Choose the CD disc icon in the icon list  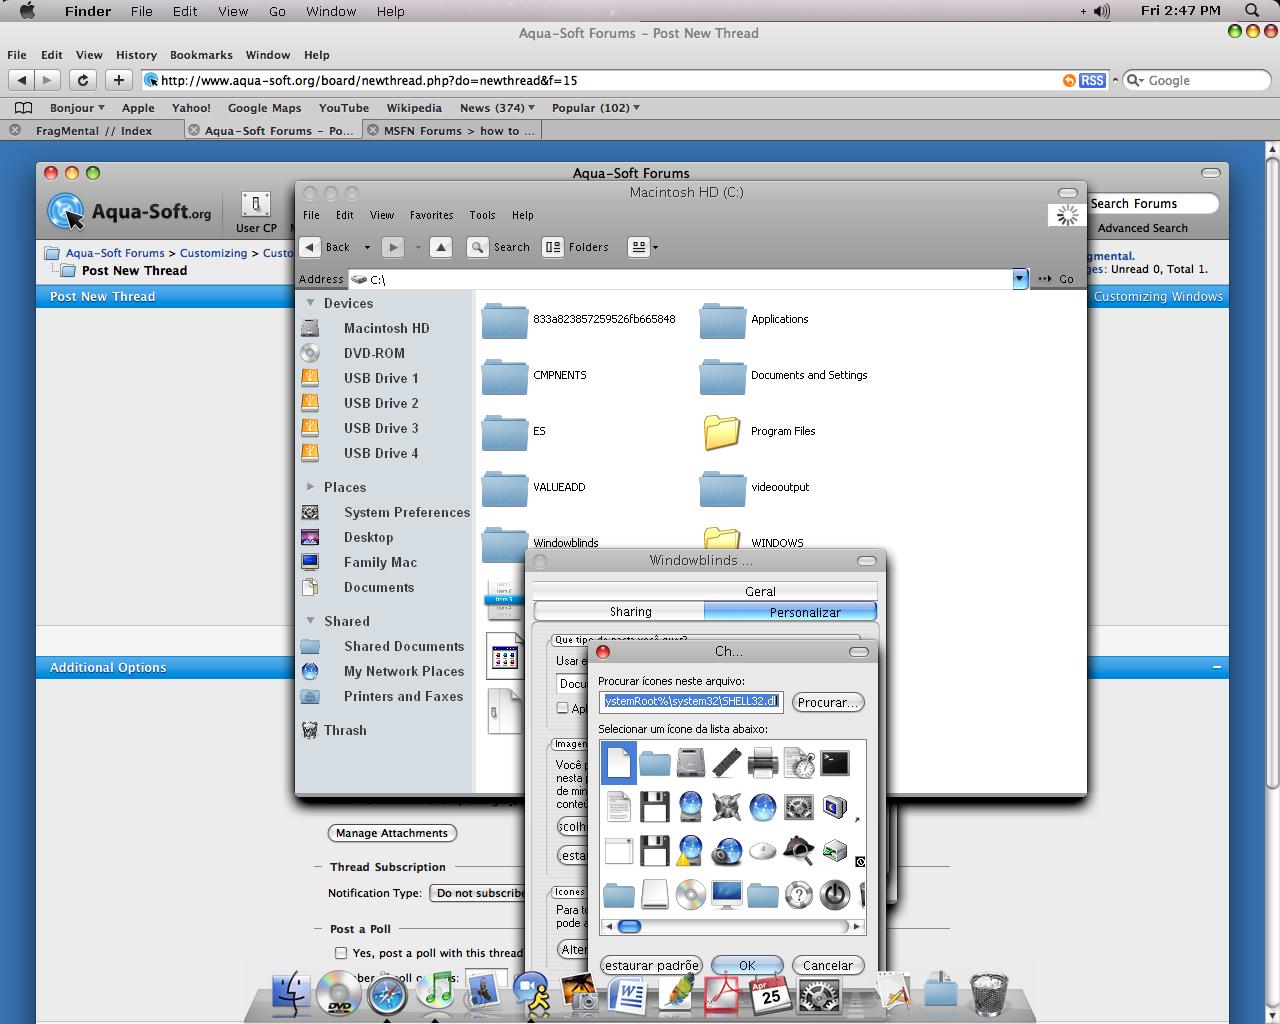(x=691, y=893)
